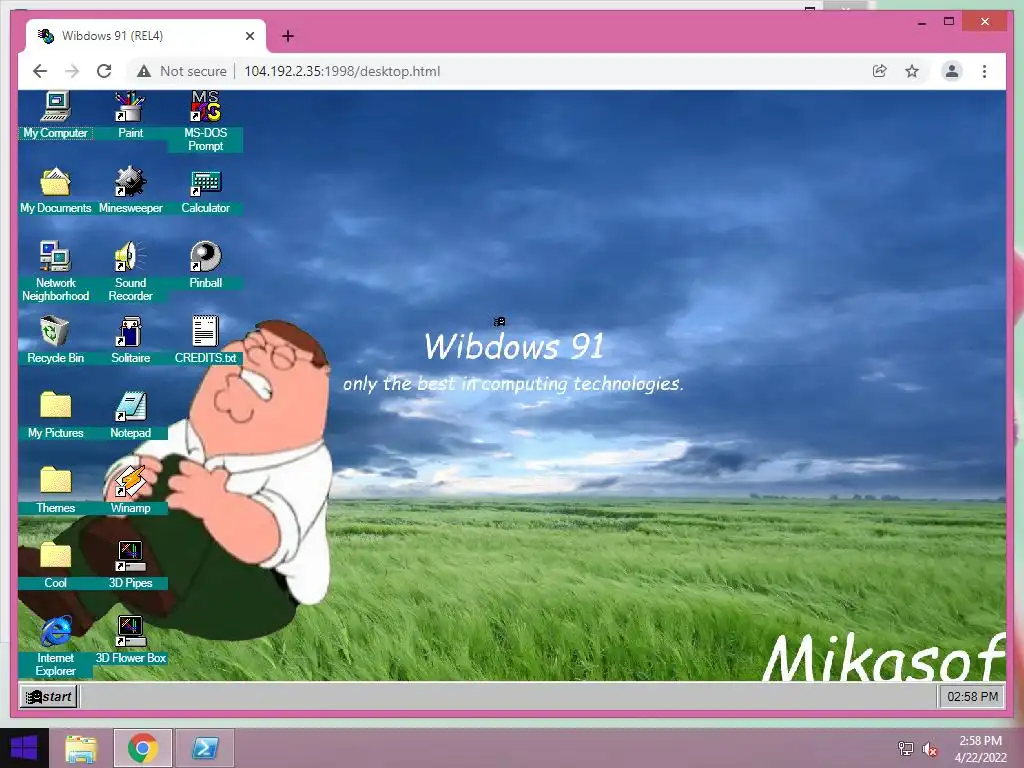
Task: Open a new browser tab
Action: point(288,37)
